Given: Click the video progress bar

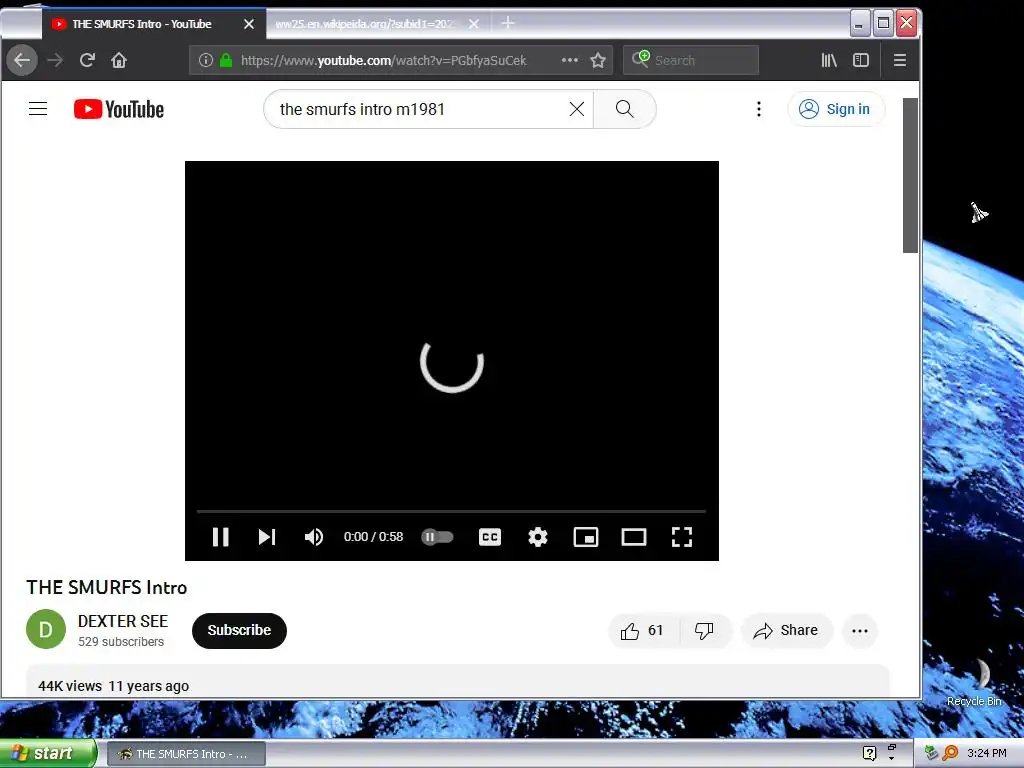Looking at the screenshot, I should coord(451,511).
